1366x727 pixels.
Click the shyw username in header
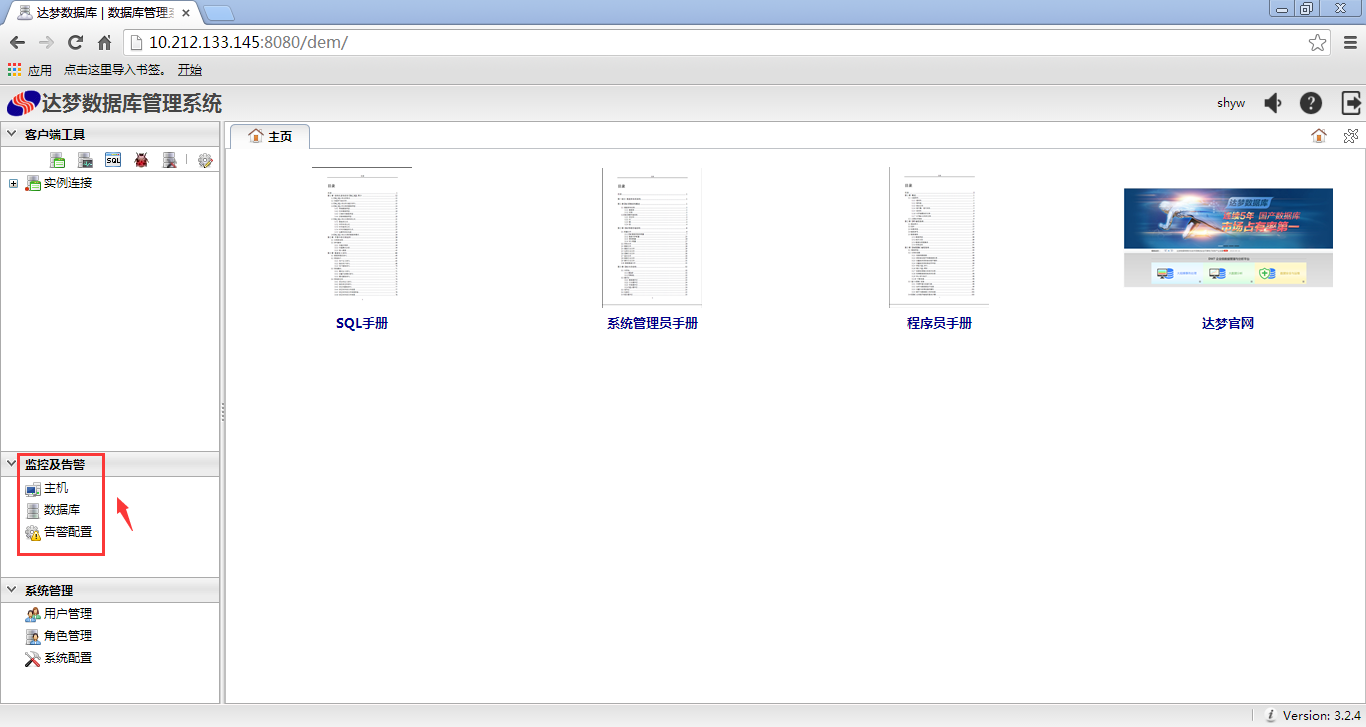tap(1231, 103)
